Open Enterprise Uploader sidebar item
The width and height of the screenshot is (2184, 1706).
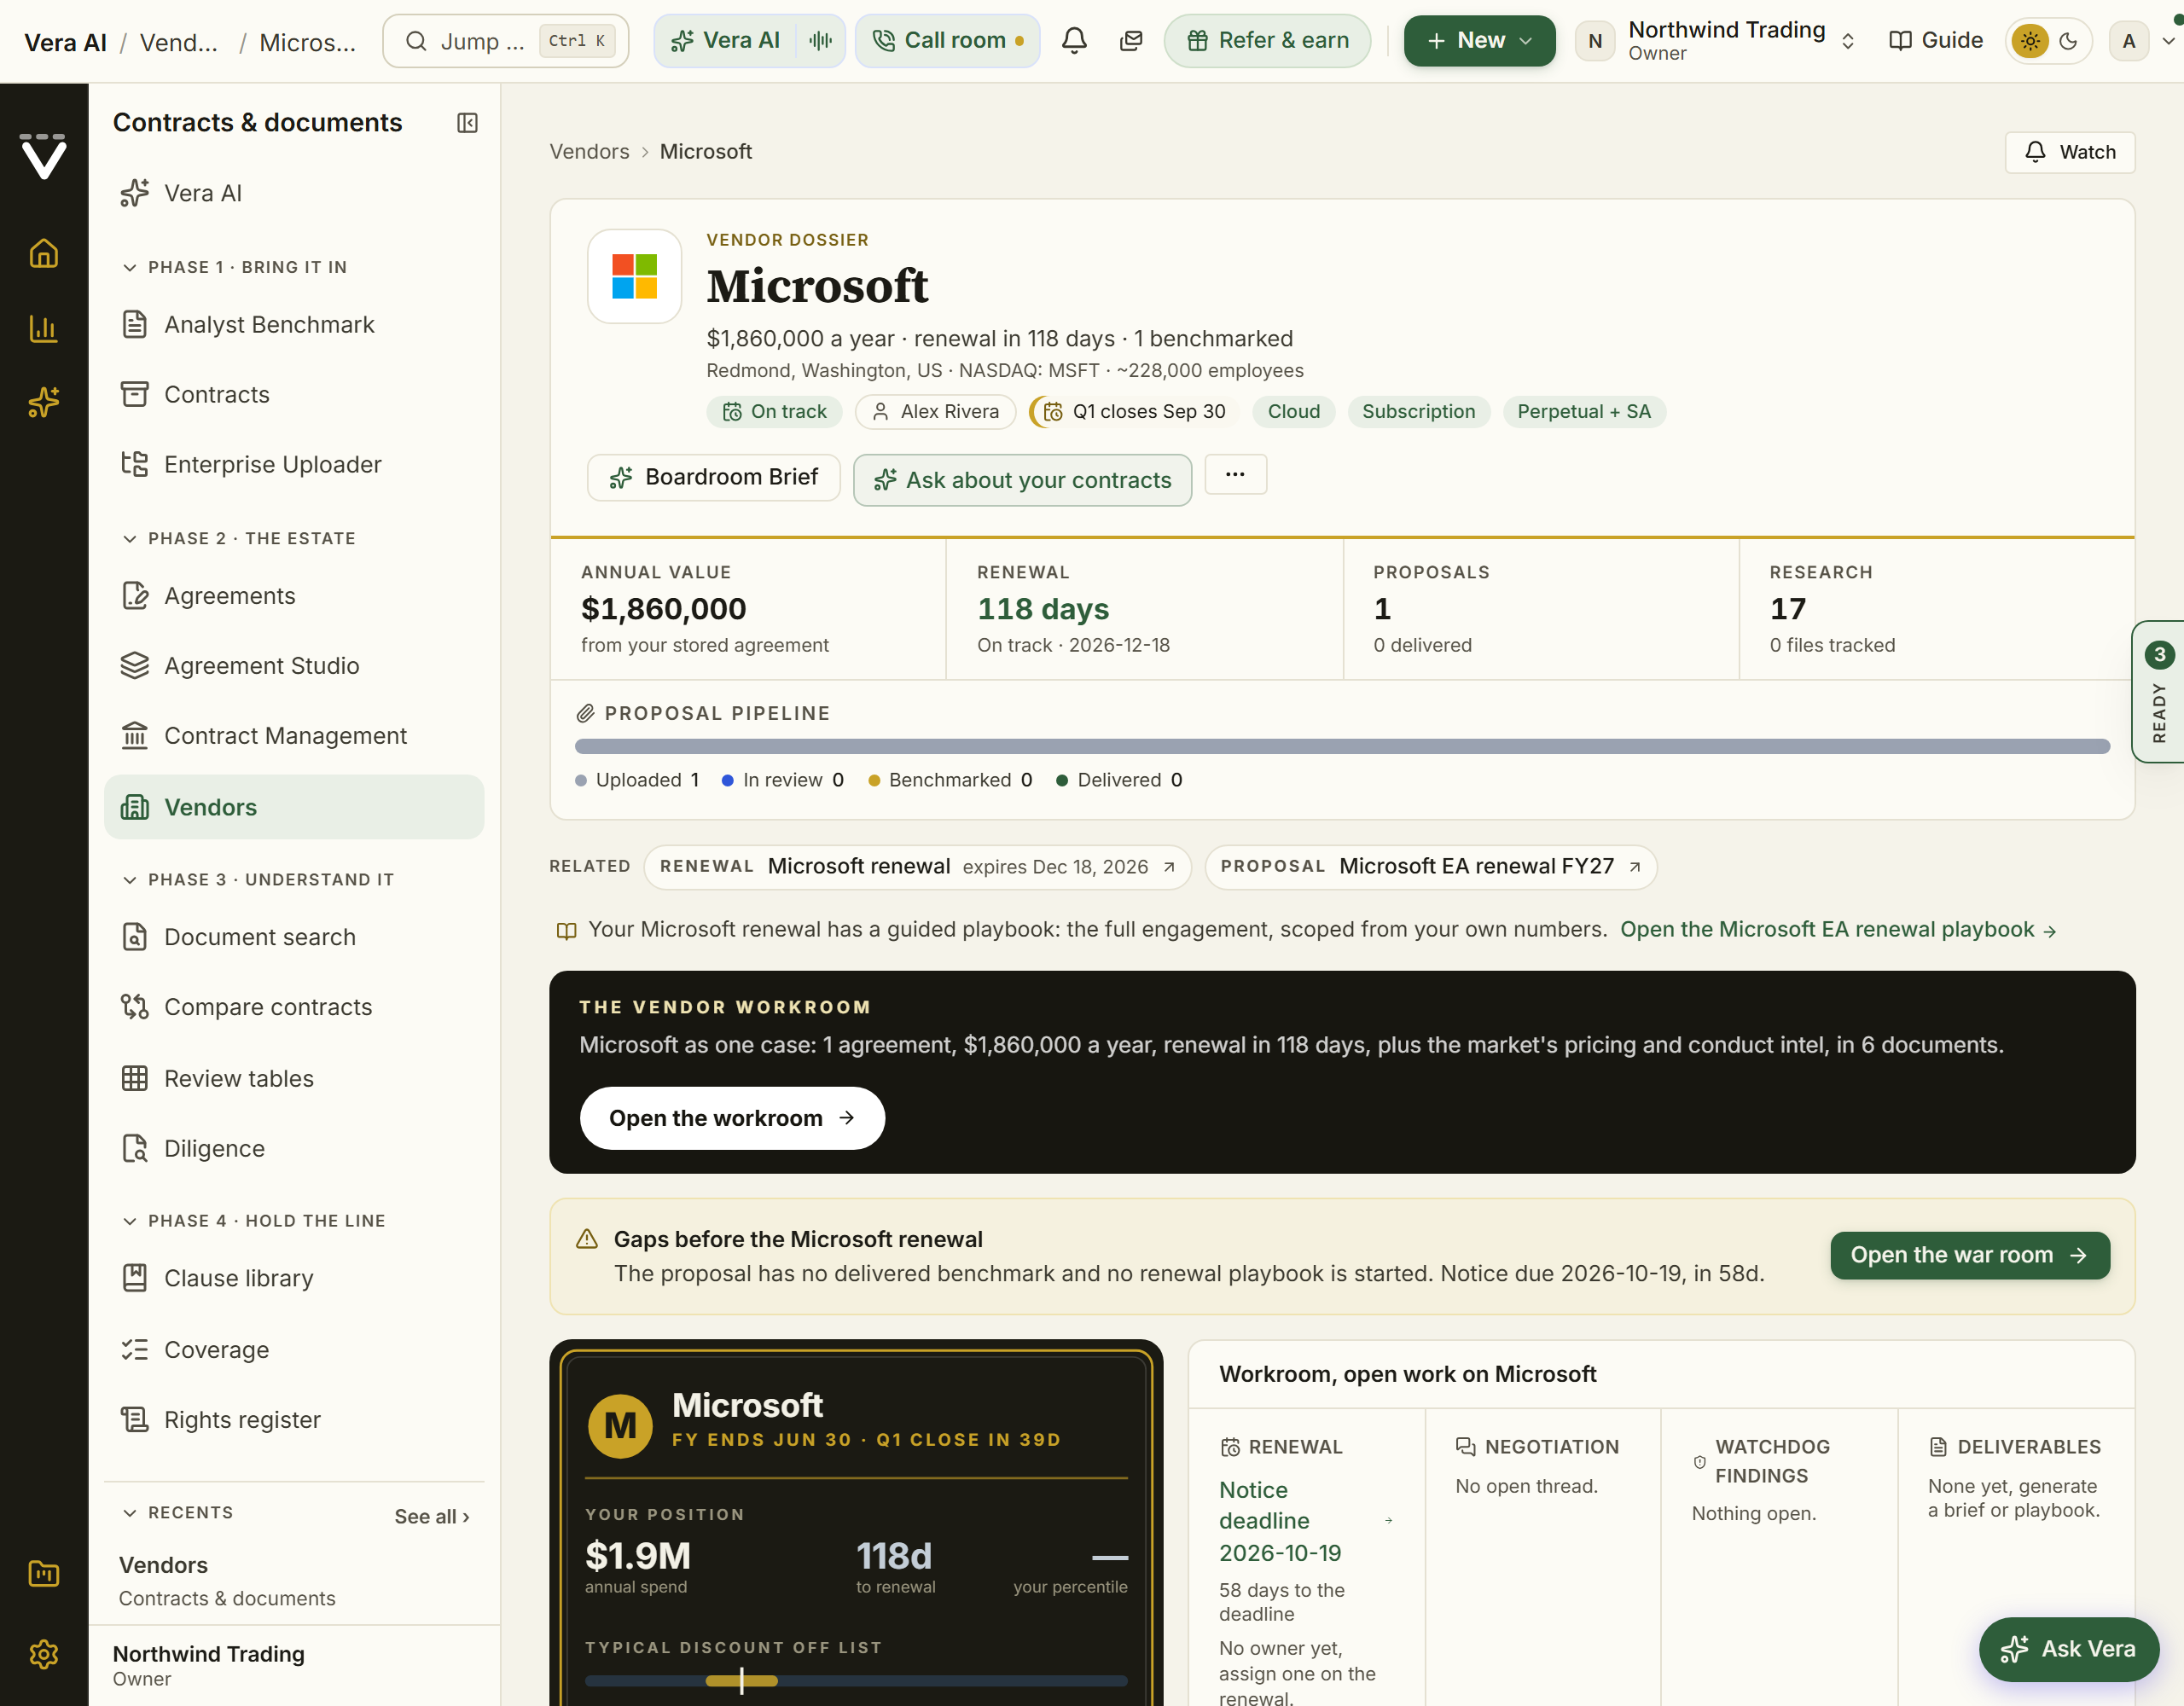pos(294,464)
